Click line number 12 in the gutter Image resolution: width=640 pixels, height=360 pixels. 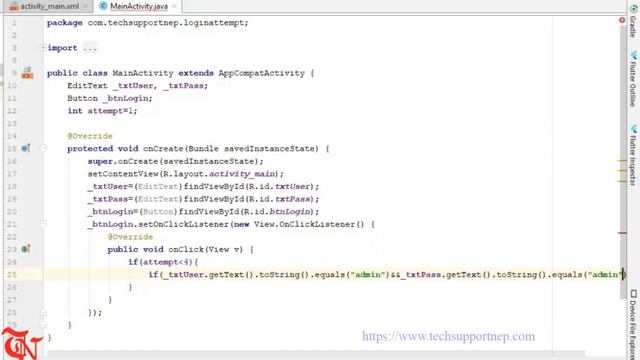coord(12,111)
